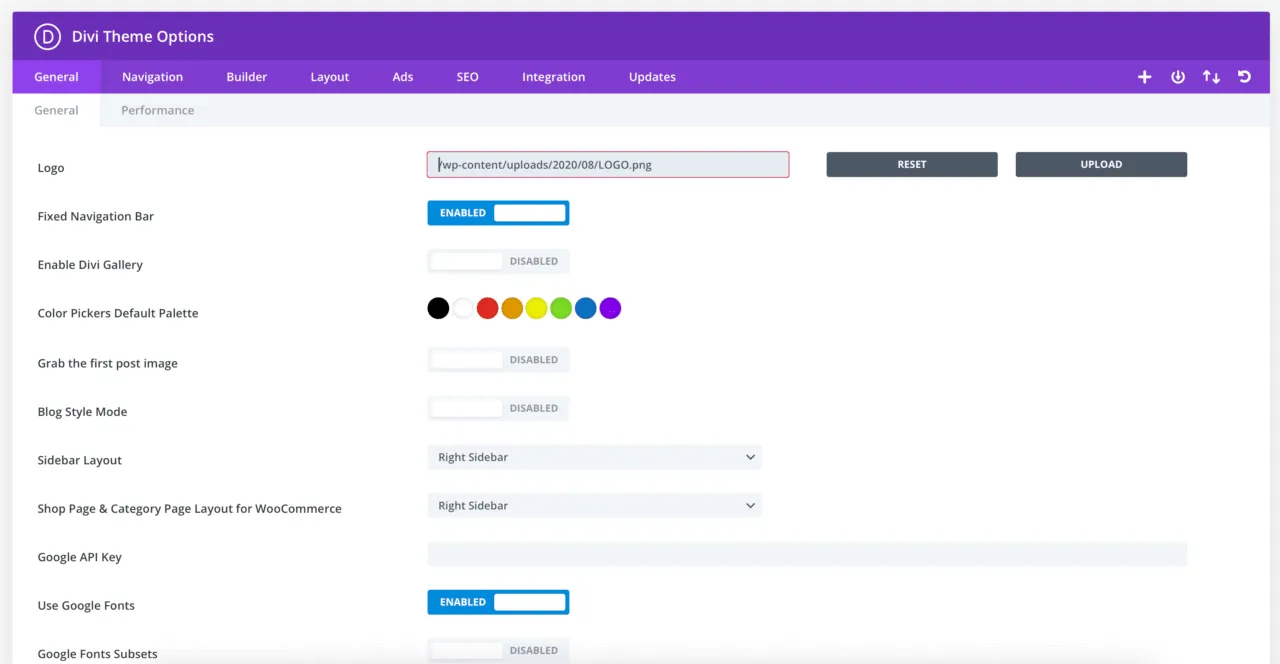Click the Shop Page & Category Page Layout label
Image resolution: width=1280 pixels, height=664 pixels.
click(x=189, y=509)
